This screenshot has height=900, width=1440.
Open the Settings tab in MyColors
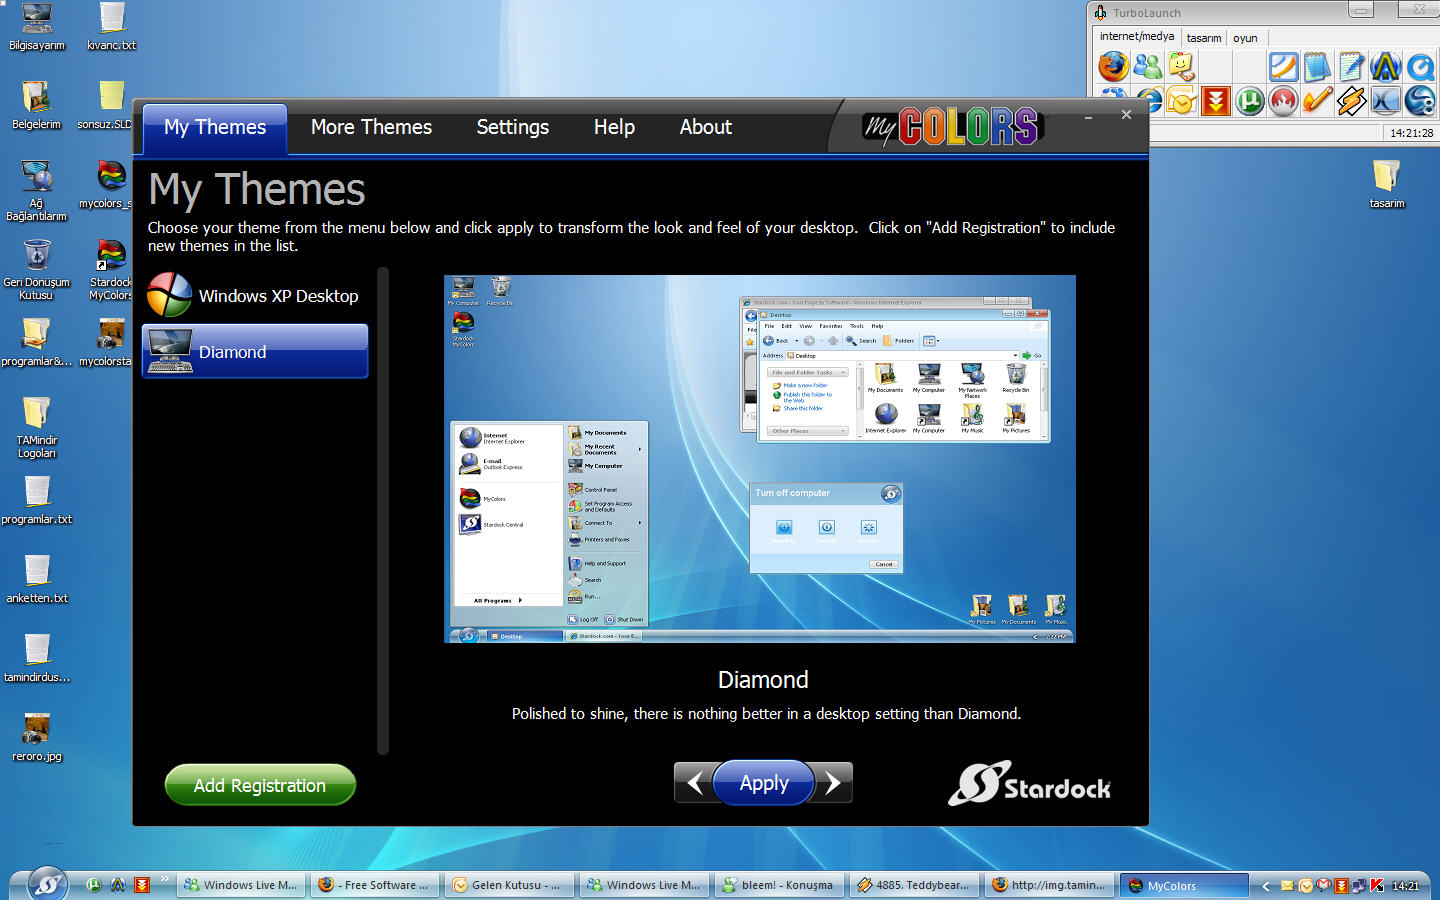[512, 128]
